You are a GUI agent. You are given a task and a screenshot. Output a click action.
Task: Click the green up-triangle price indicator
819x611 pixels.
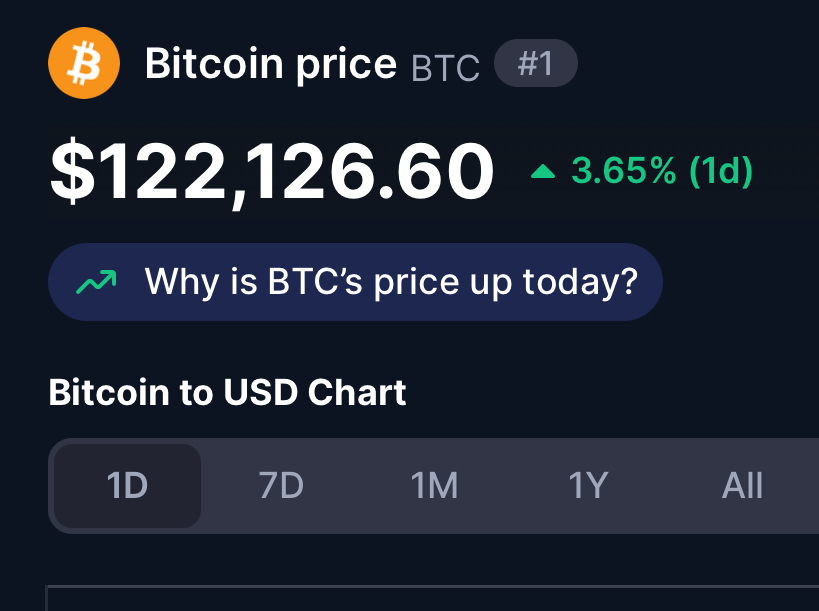(543, 171)
